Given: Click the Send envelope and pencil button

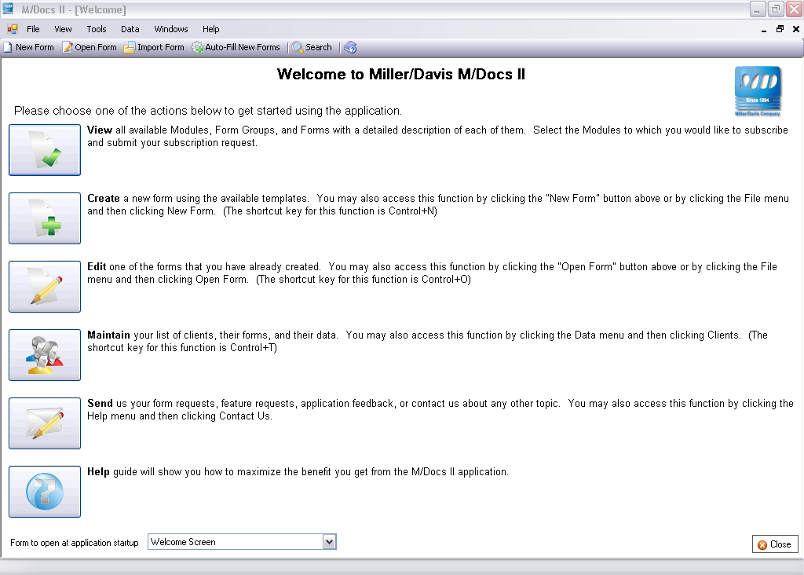Looking at the screenshot, I should [x=45, y=423].
